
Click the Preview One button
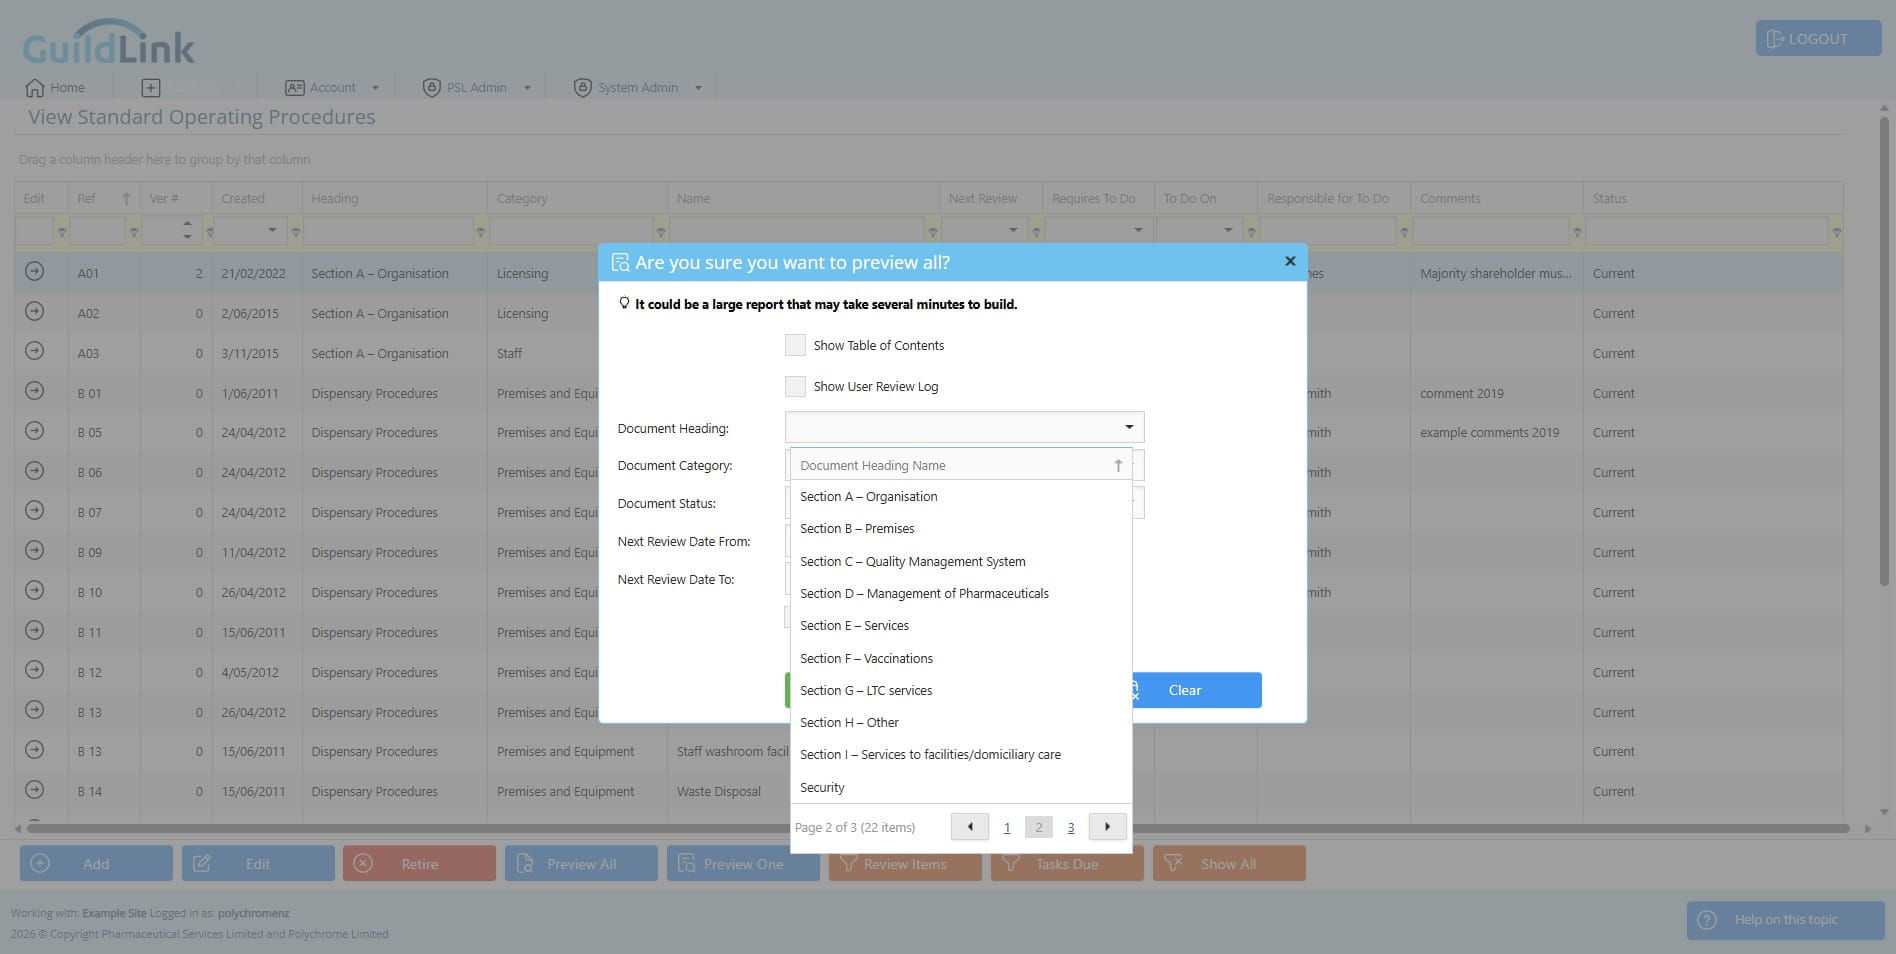coord(743,864)
